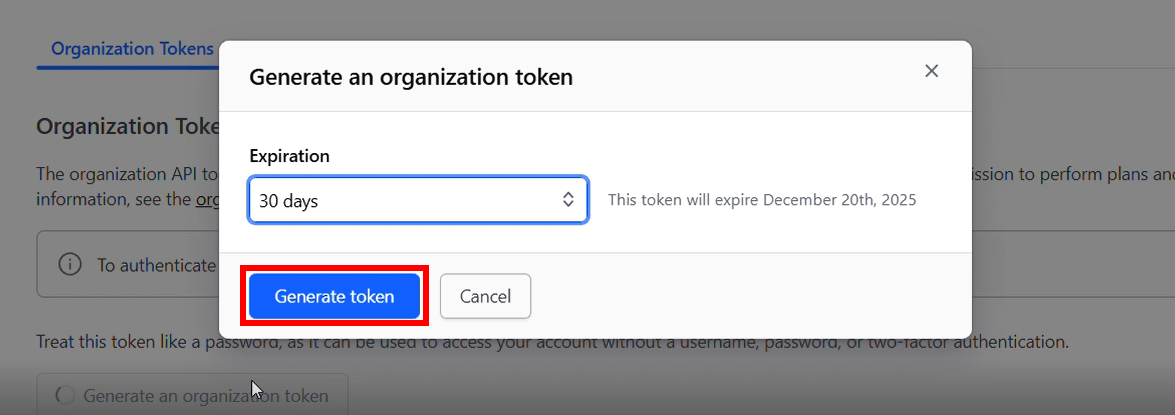Image resolution: width=1175 pixels, height=415 pixels.
Task: Click the Expiration field label
Action: (289, 156)
